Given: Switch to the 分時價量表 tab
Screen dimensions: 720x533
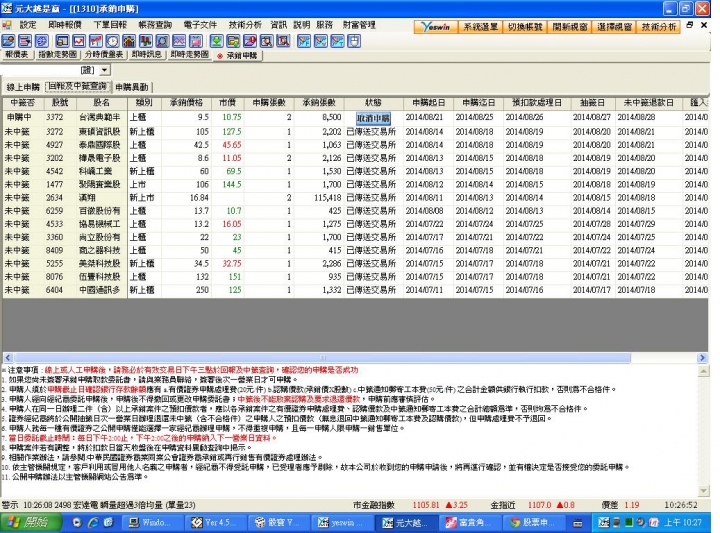Looking at the screenshot, I should pos(104,55).
